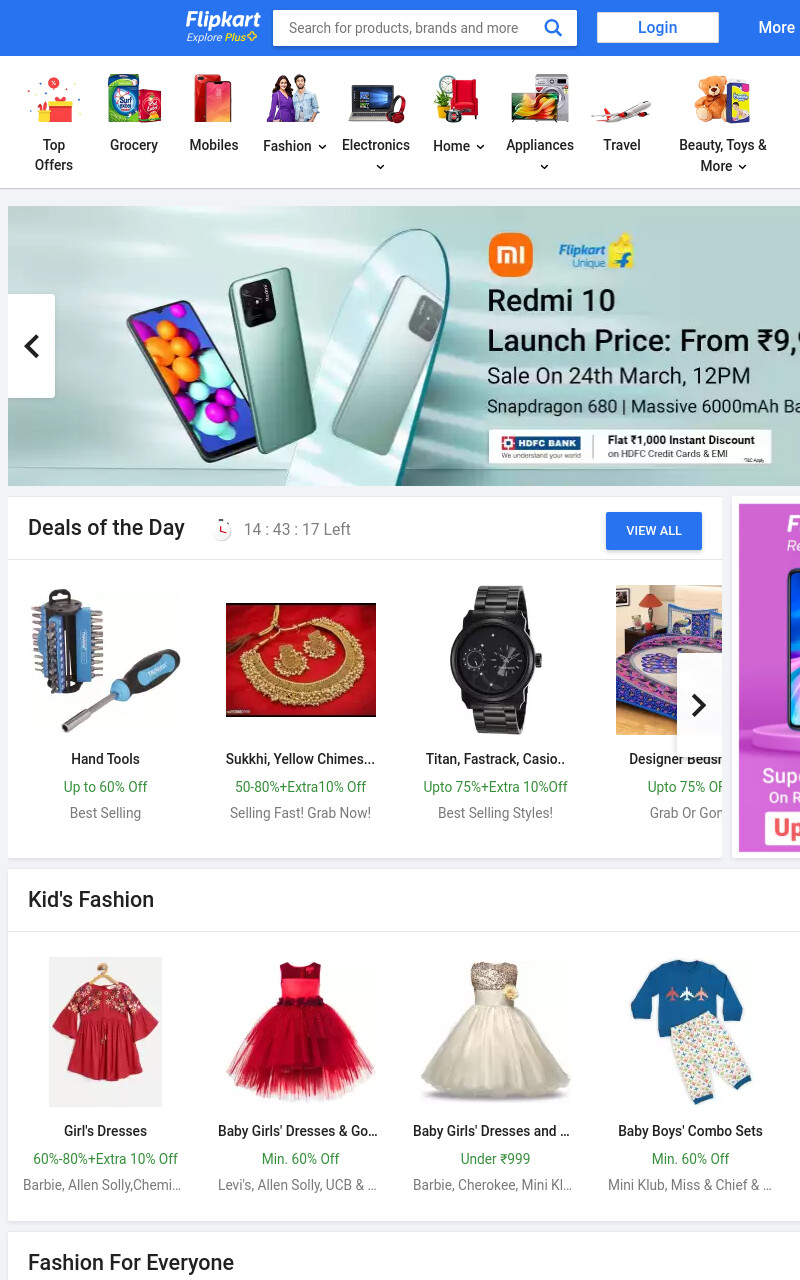Show previous banner with left arrow
This screenshot has width=800, height=1280.
(x=31, y=346)
